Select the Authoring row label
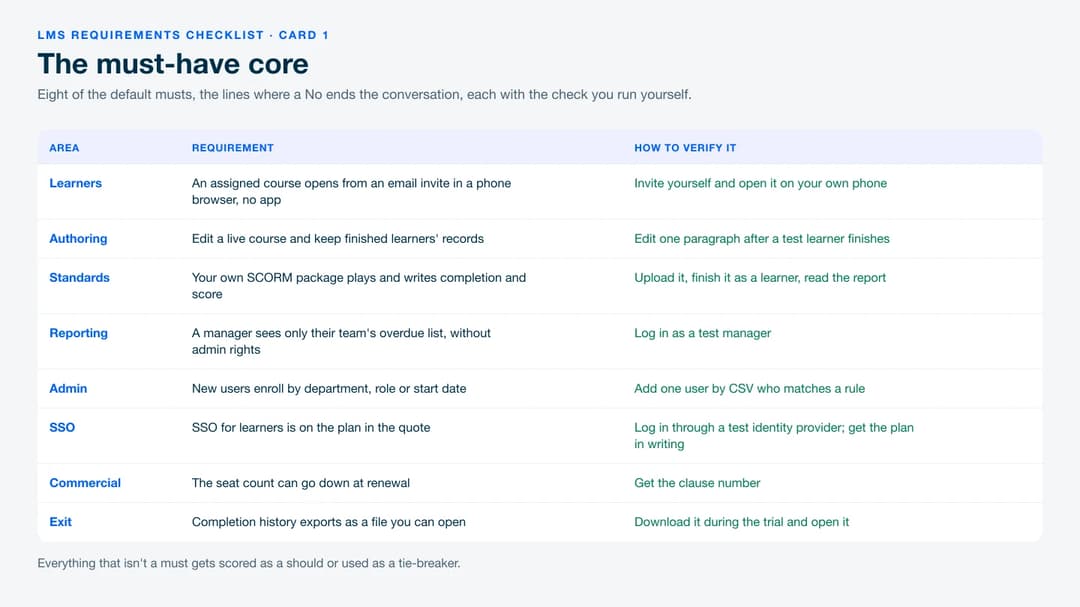This screenshot has height=607, width=1080. [78, 238]
